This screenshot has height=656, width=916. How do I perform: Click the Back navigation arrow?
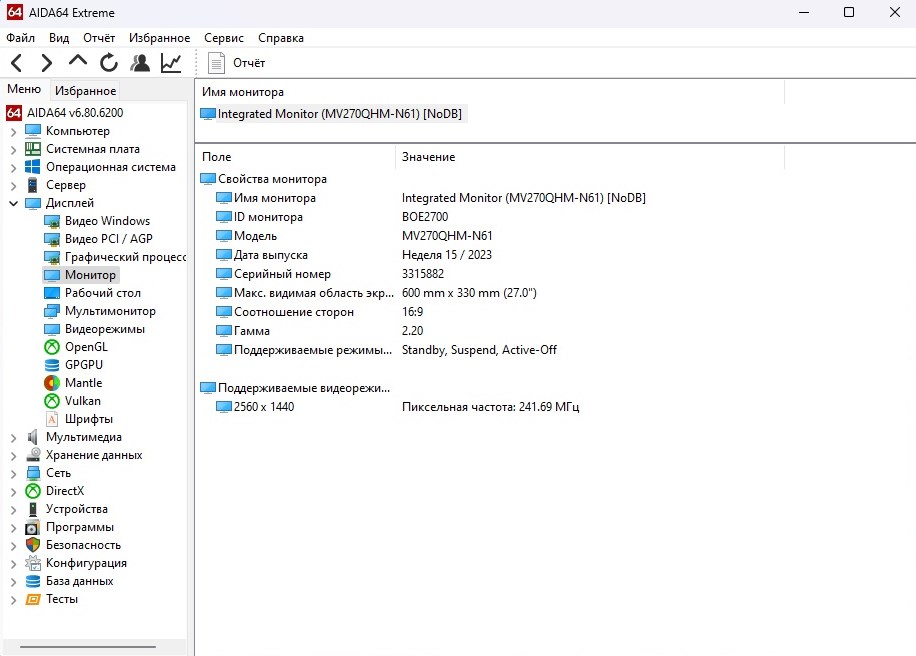coord(16,63)
